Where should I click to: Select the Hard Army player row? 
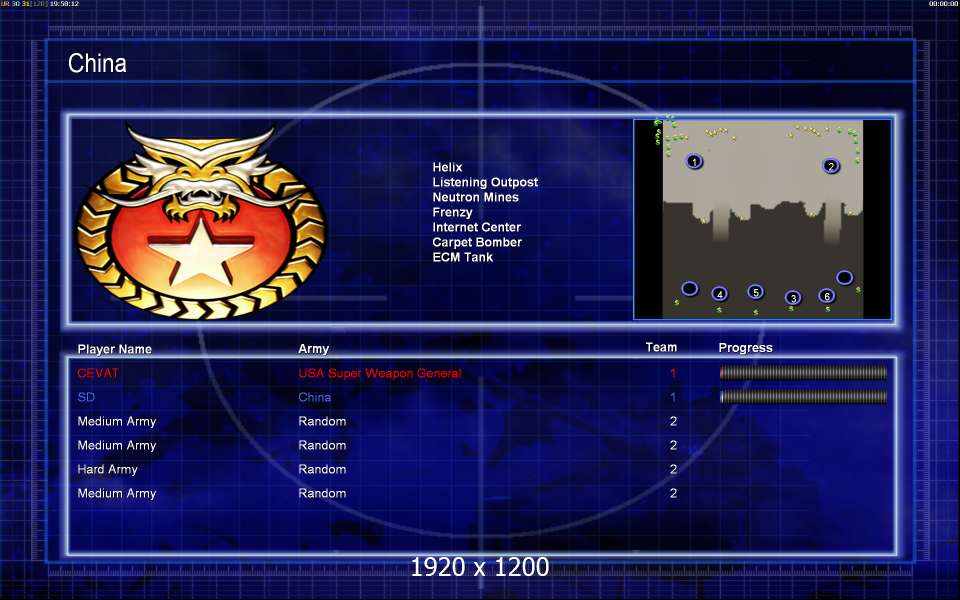coord(107,469)
